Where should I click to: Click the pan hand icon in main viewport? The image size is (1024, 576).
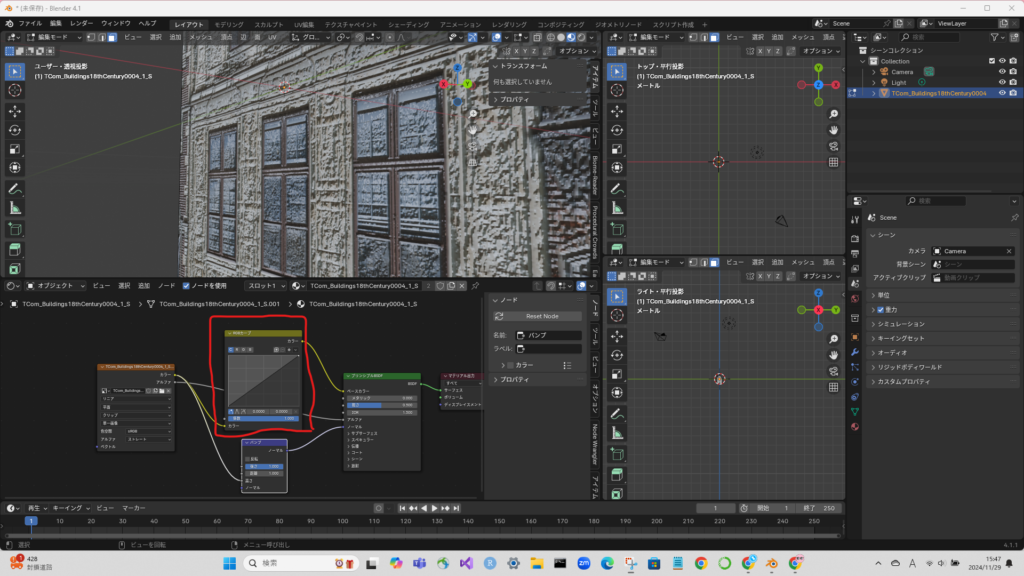click(473, 129)
